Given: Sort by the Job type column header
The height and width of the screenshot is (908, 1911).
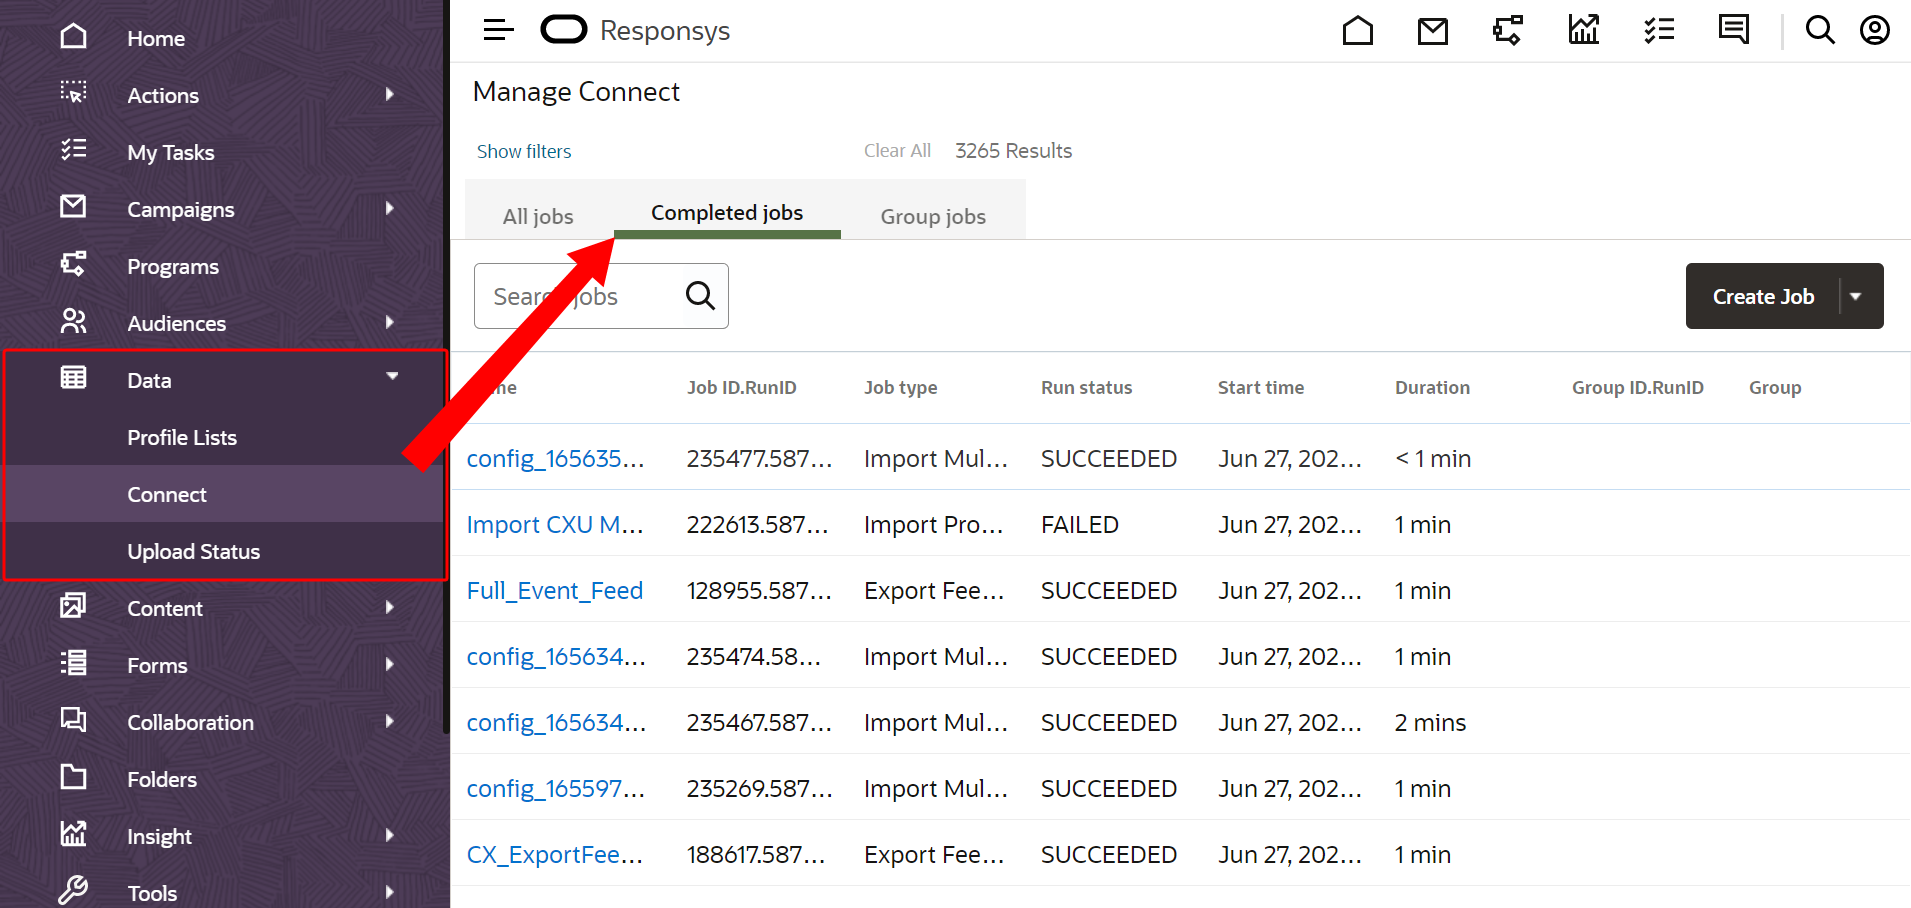Looking at the screenshot, I should tap(901, 388).
